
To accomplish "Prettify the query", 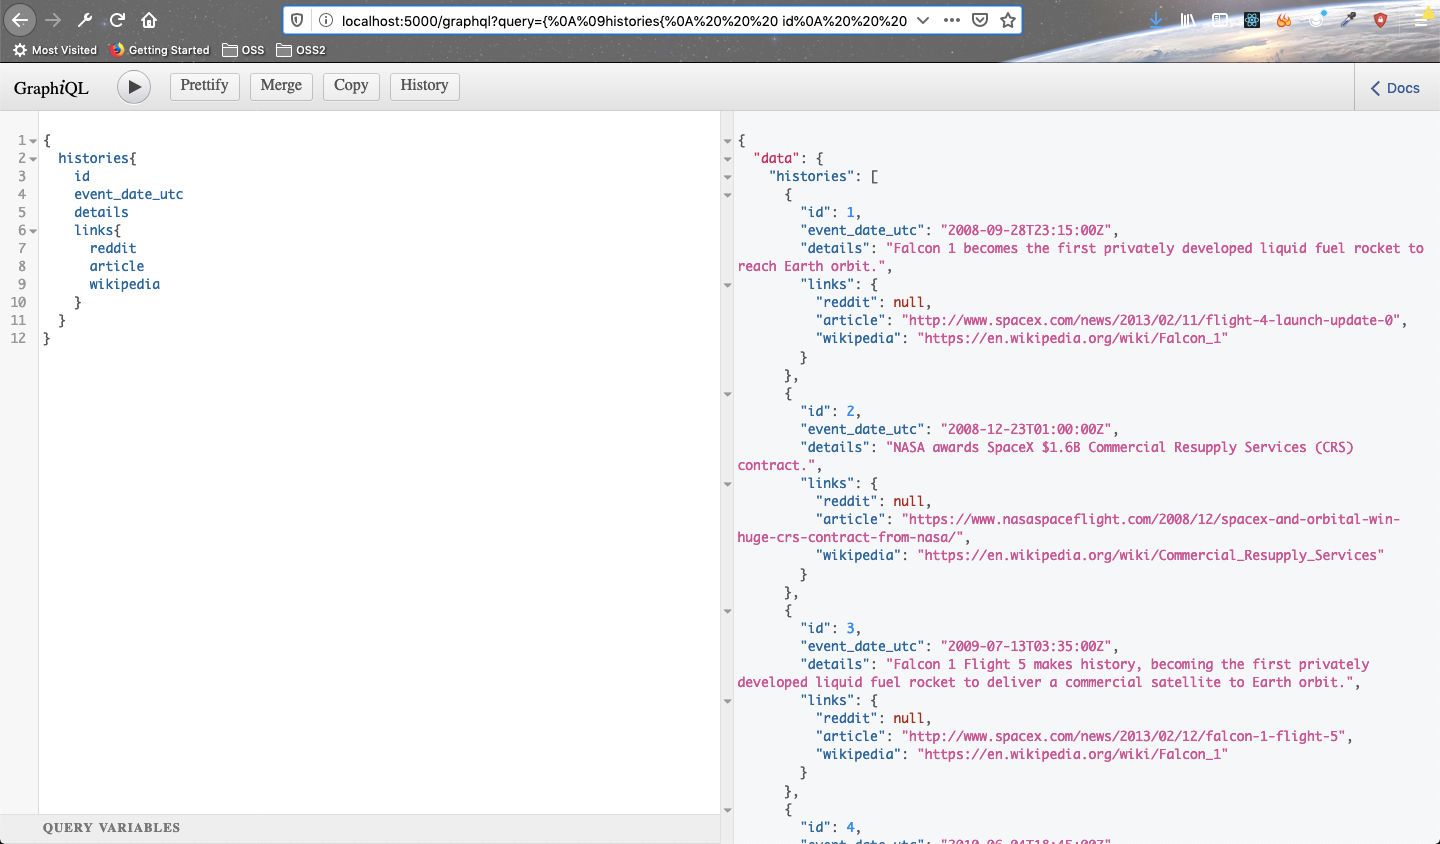I will tap(204, 86).
